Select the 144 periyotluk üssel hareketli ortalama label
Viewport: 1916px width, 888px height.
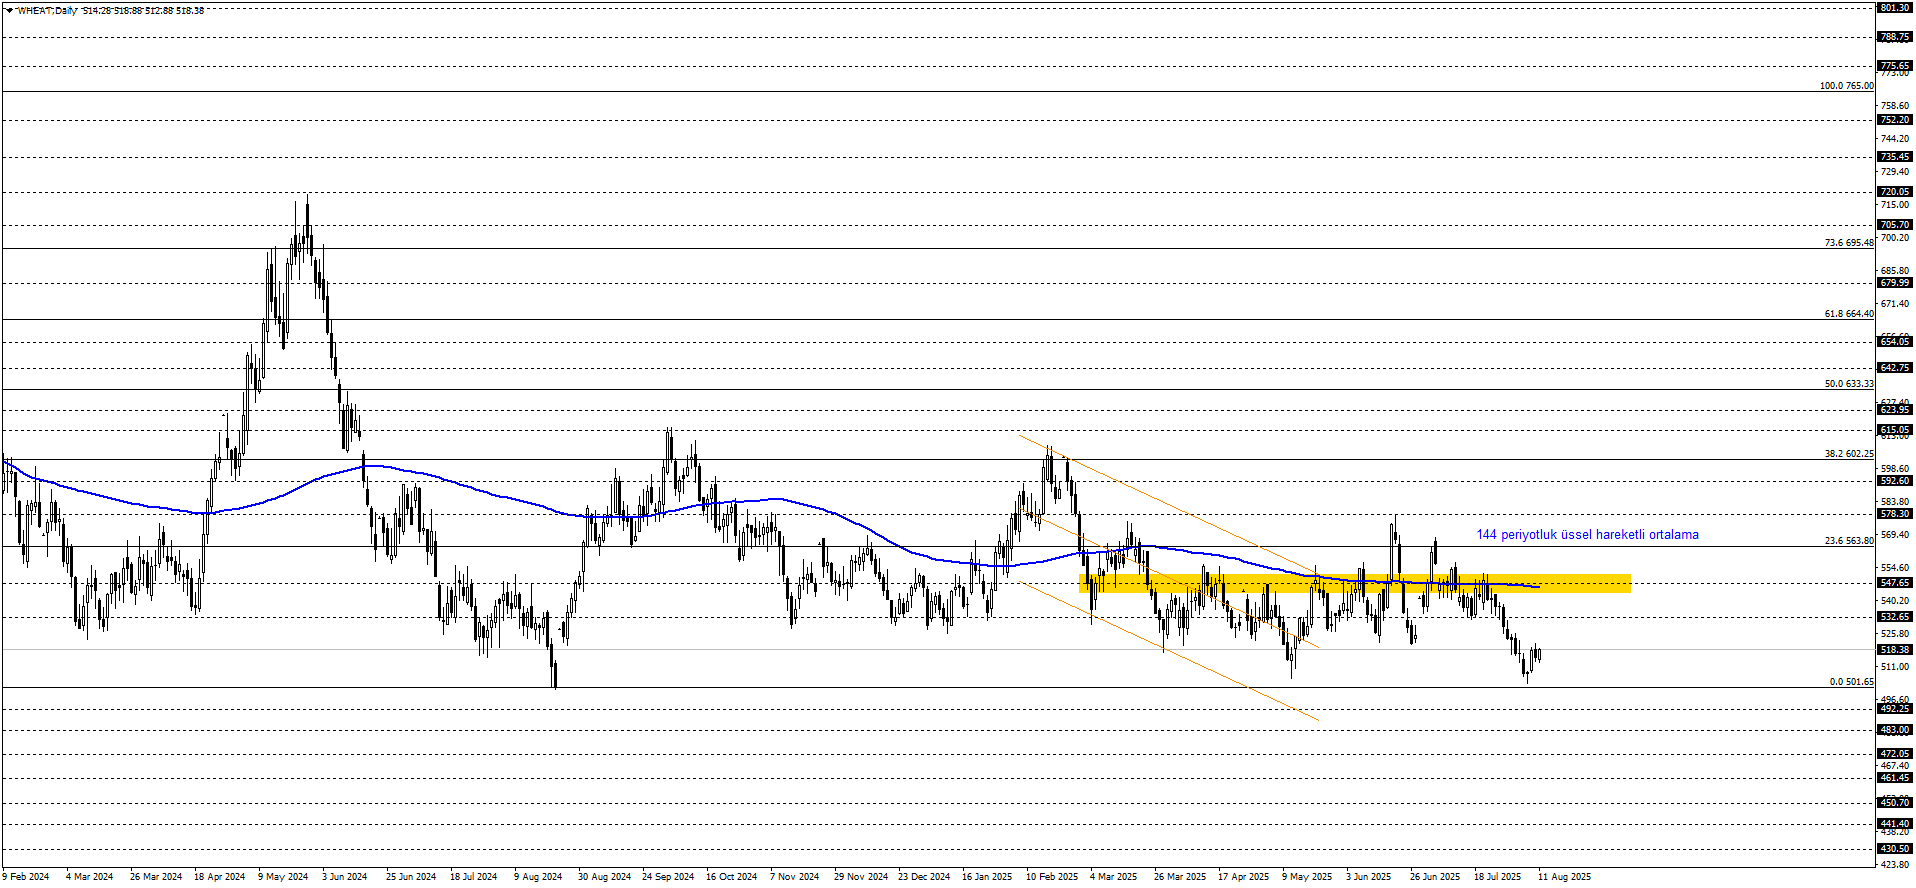[1587, 535]
